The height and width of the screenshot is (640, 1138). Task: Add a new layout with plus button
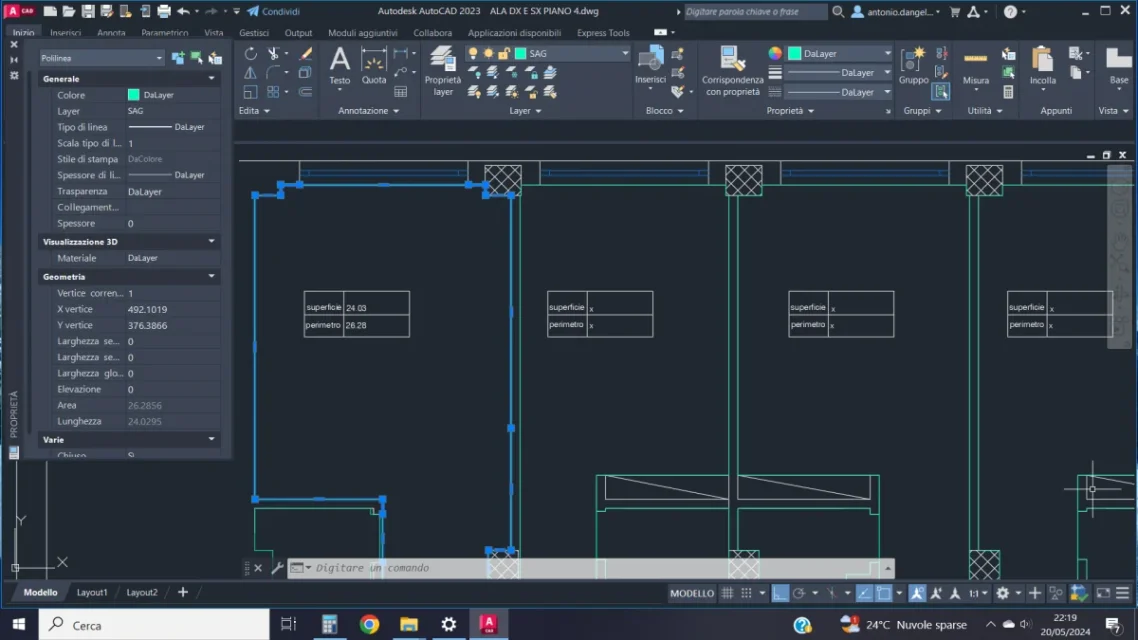point(183,592)
